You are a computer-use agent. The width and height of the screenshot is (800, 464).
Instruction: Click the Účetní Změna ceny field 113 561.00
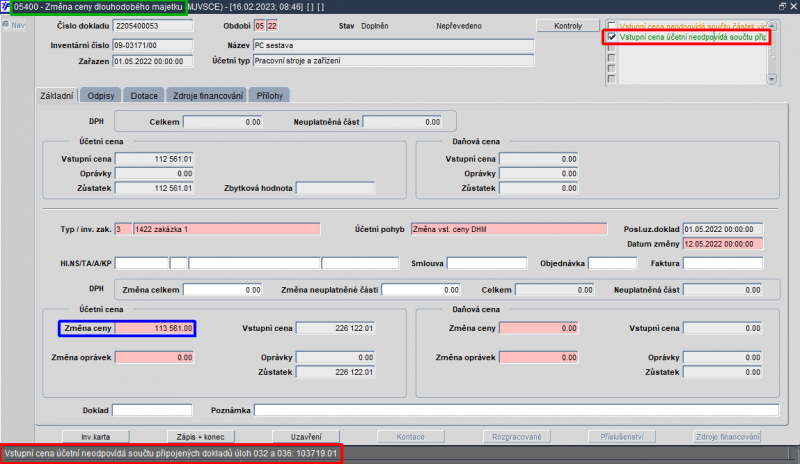point(155,328)
